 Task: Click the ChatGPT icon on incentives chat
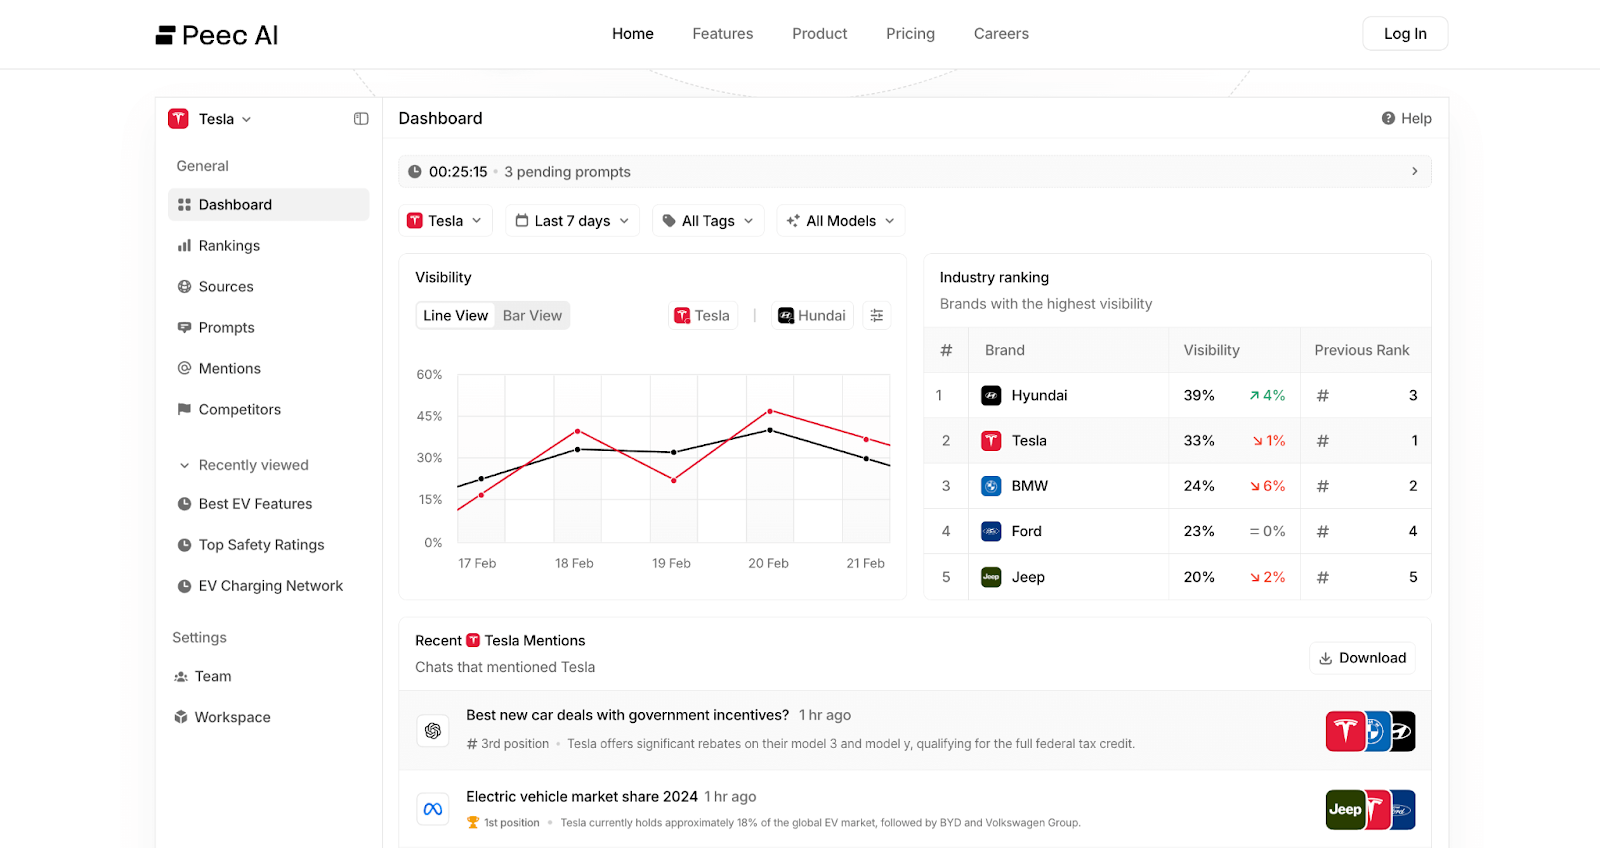(433, 731)
